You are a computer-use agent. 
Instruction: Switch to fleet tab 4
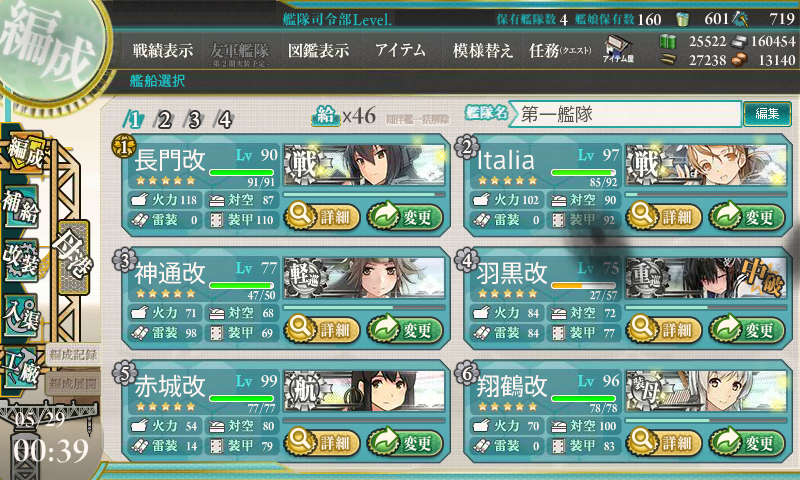tap(224, 120)
